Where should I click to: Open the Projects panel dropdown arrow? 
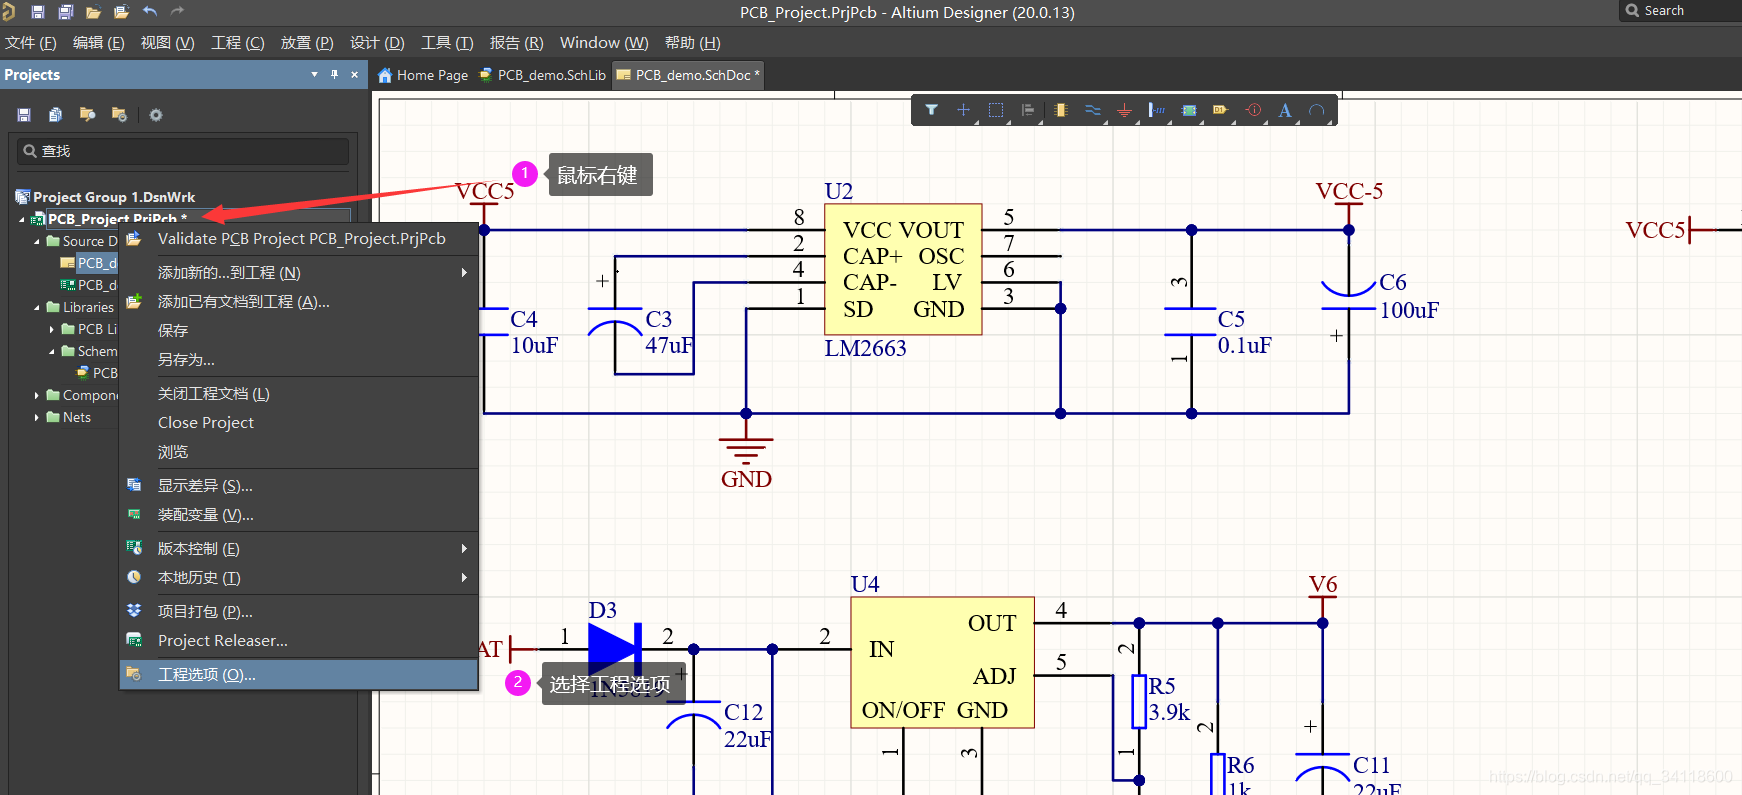click(x=314, y=74)
